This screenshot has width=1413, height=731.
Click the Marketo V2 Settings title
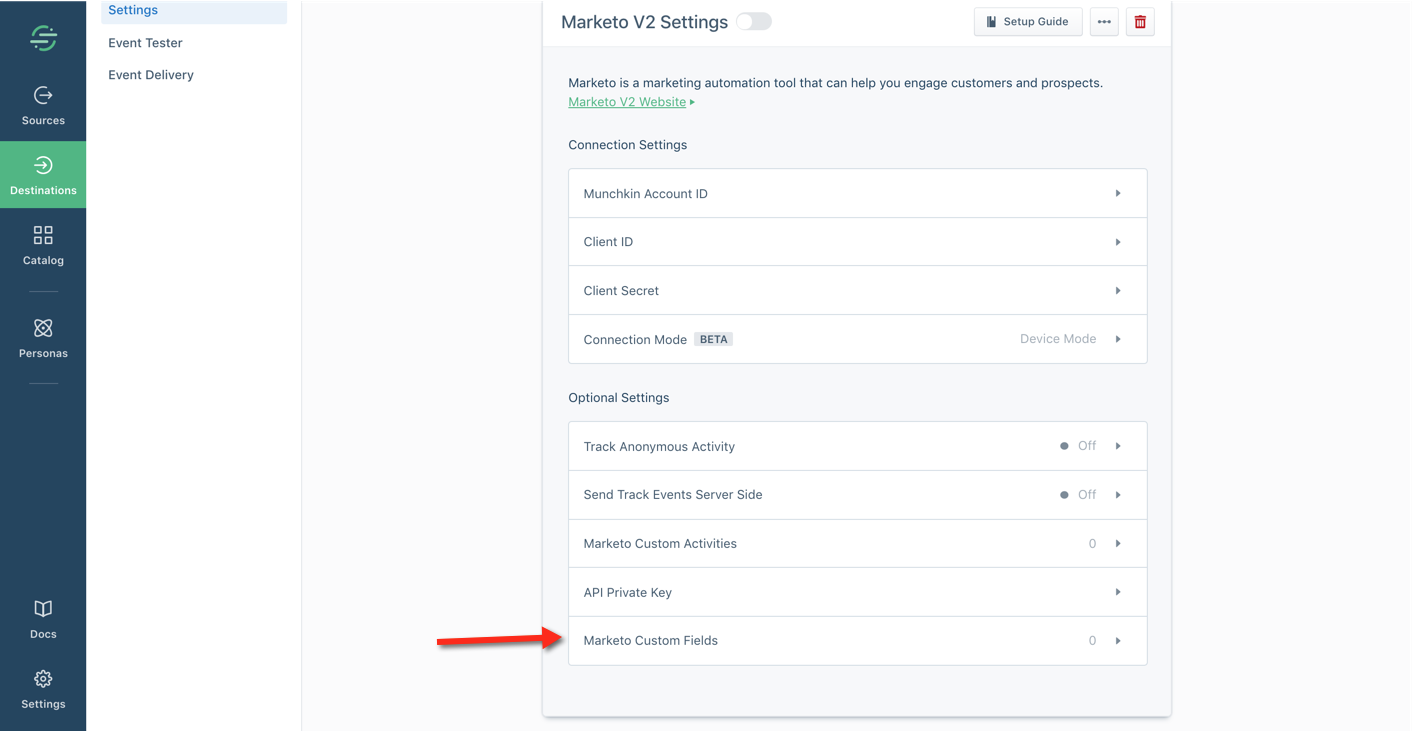pos(644,22)
